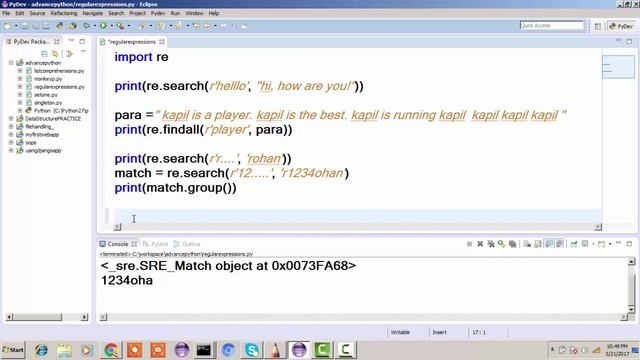Viewport: 640px width, 360px height.
Task: Toggle Scroll Lock in console toolbar
Action: (538, 244)
